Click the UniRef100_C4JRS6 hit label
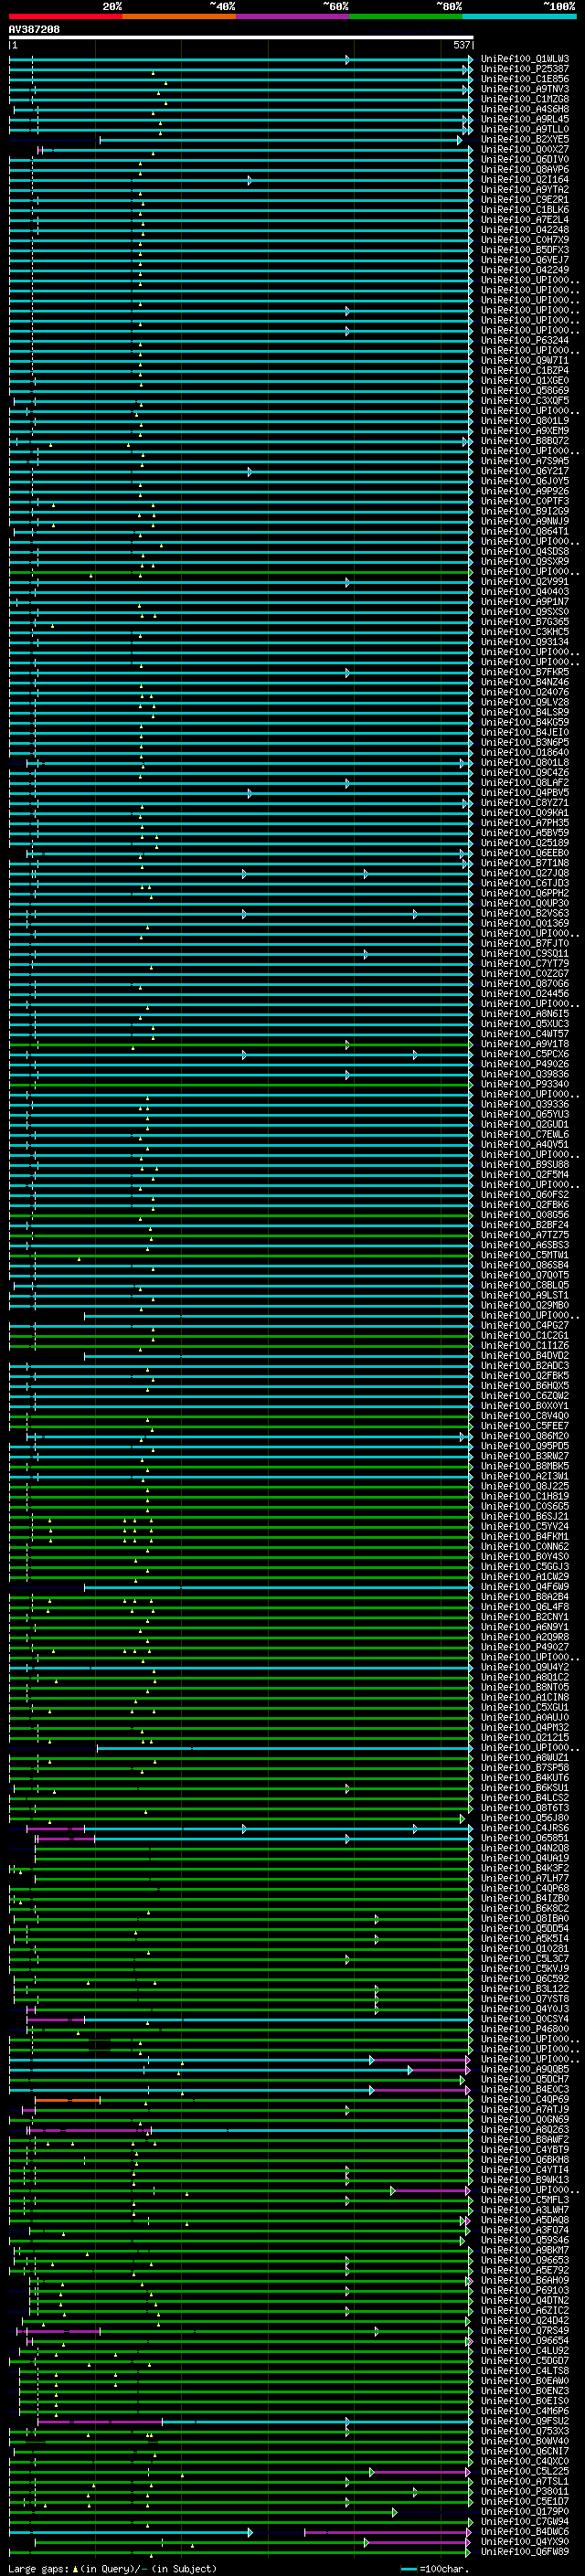The width and height of the screenshot is (585, 2576). pyautogui.click(x=524, y=1829)
